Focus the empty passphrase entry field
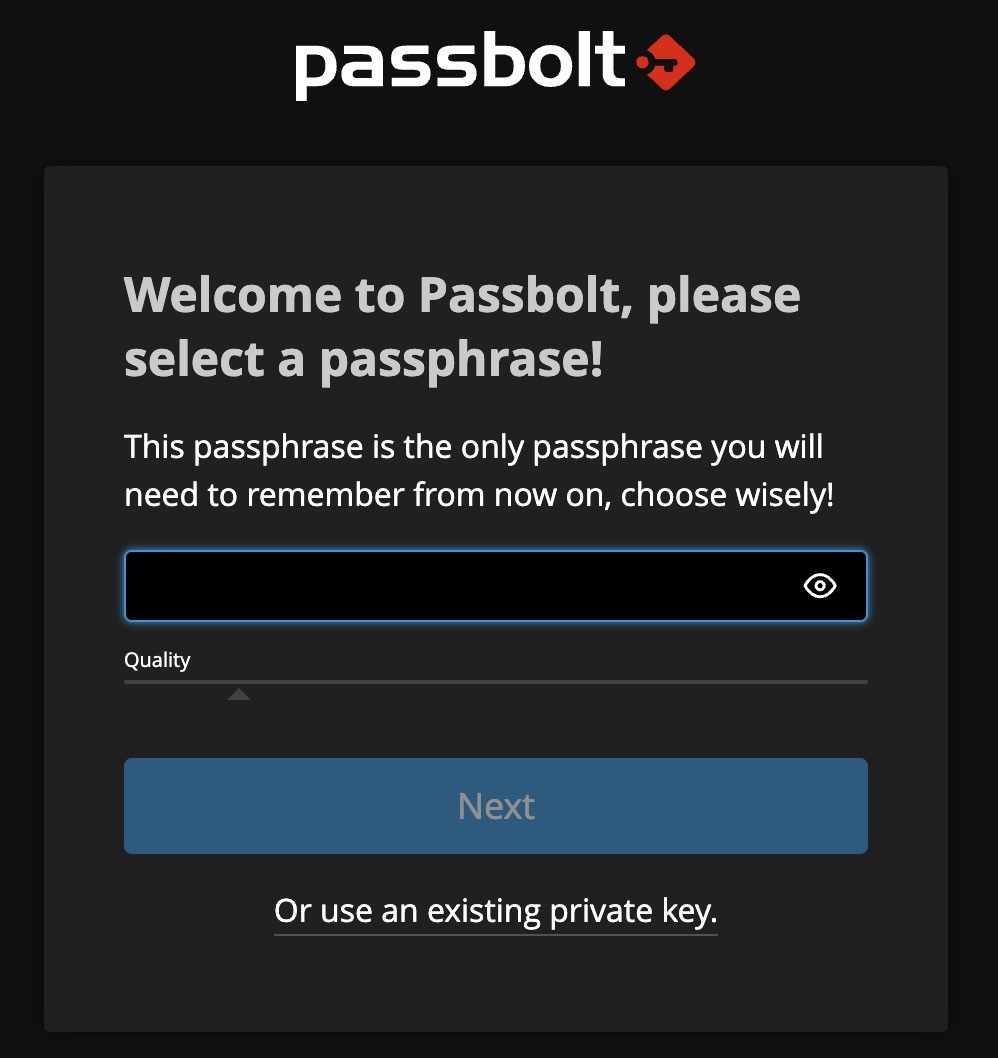 [450, 586]
